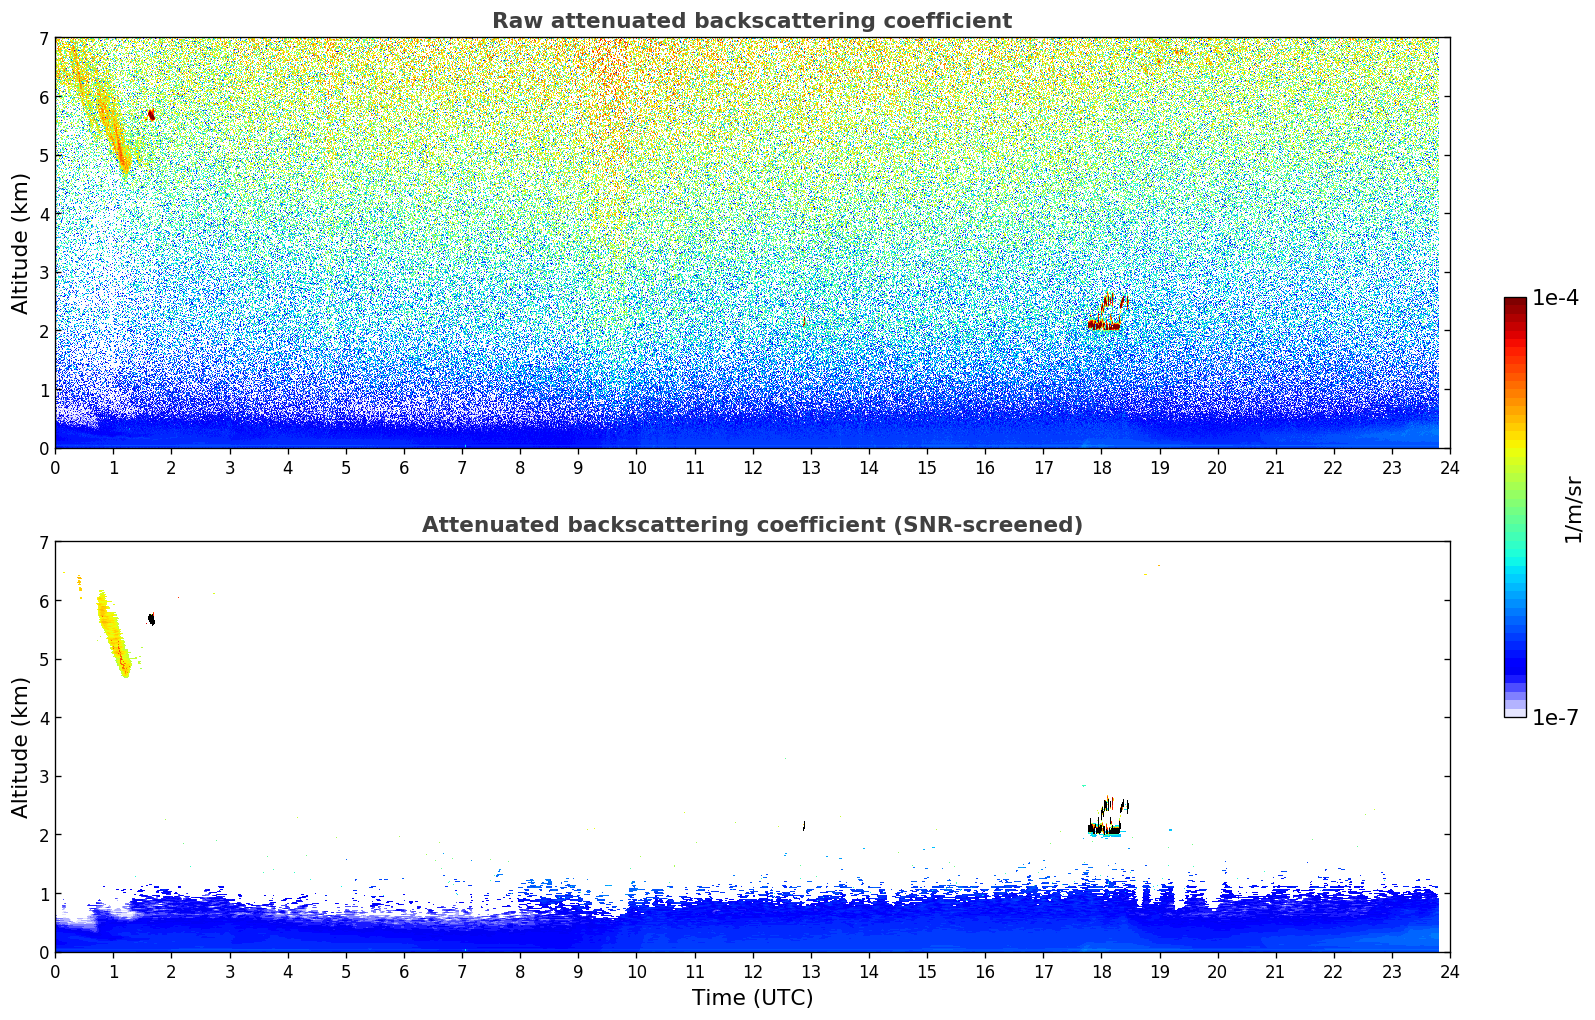This screenshot has width=1595, height=1020.
Task: Click the dark red top of the colorbar
Action: tap(1515, 304)
